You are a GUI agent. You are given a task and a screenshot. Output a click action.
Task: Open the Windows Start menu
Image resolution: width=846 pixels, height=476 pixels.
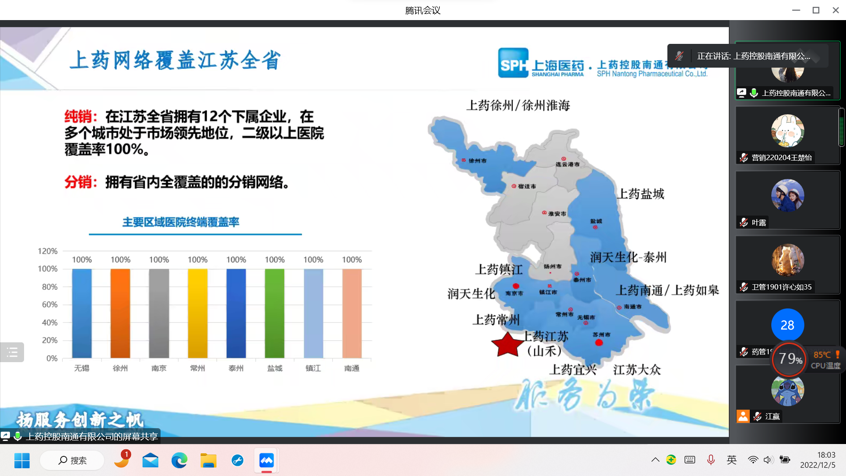pos(22,460)
